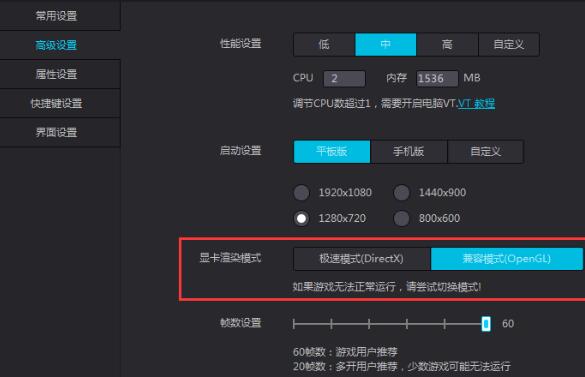Click the frame rate slider handle
The width and height of the screenshot is (585, 377).
486,324
